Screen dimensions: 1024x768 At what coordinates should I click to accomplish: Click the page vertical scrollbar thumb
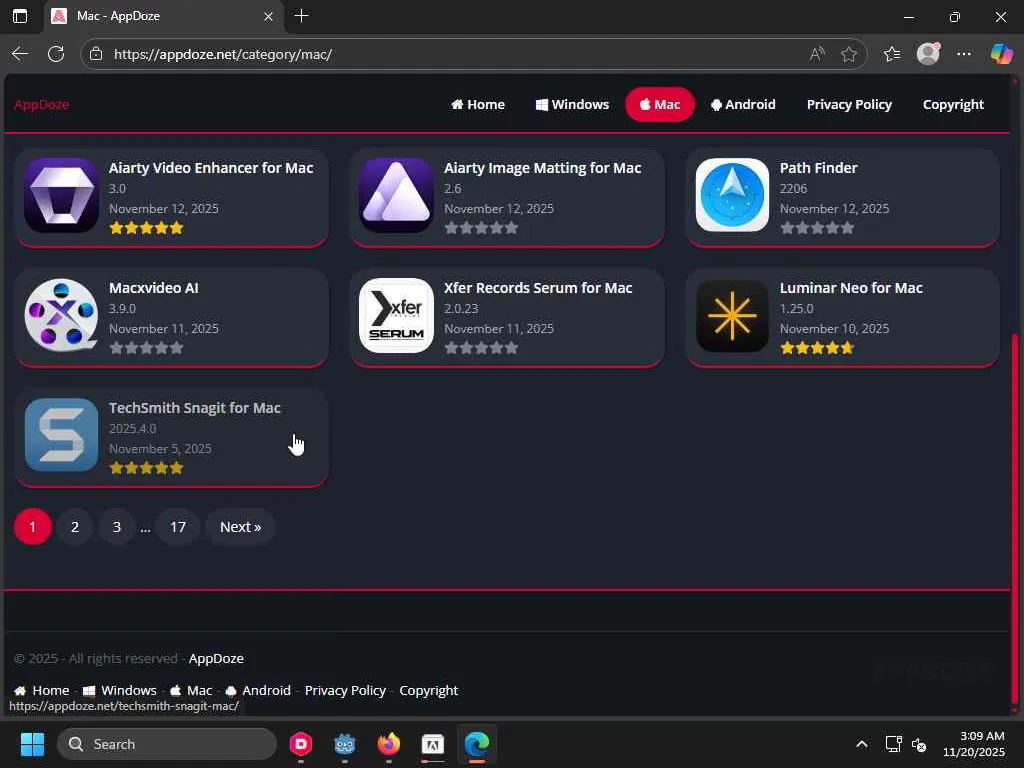point(1014,519)
